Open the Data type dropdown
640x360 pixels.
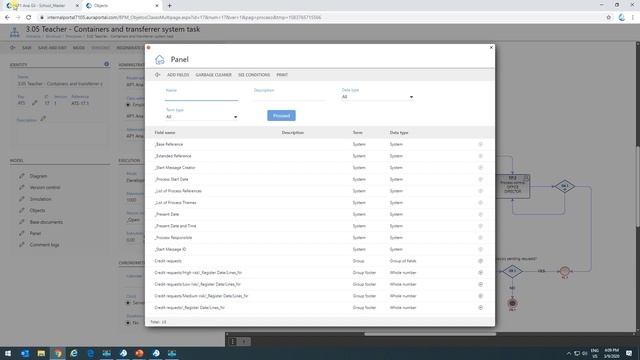(x=378, y=97)
